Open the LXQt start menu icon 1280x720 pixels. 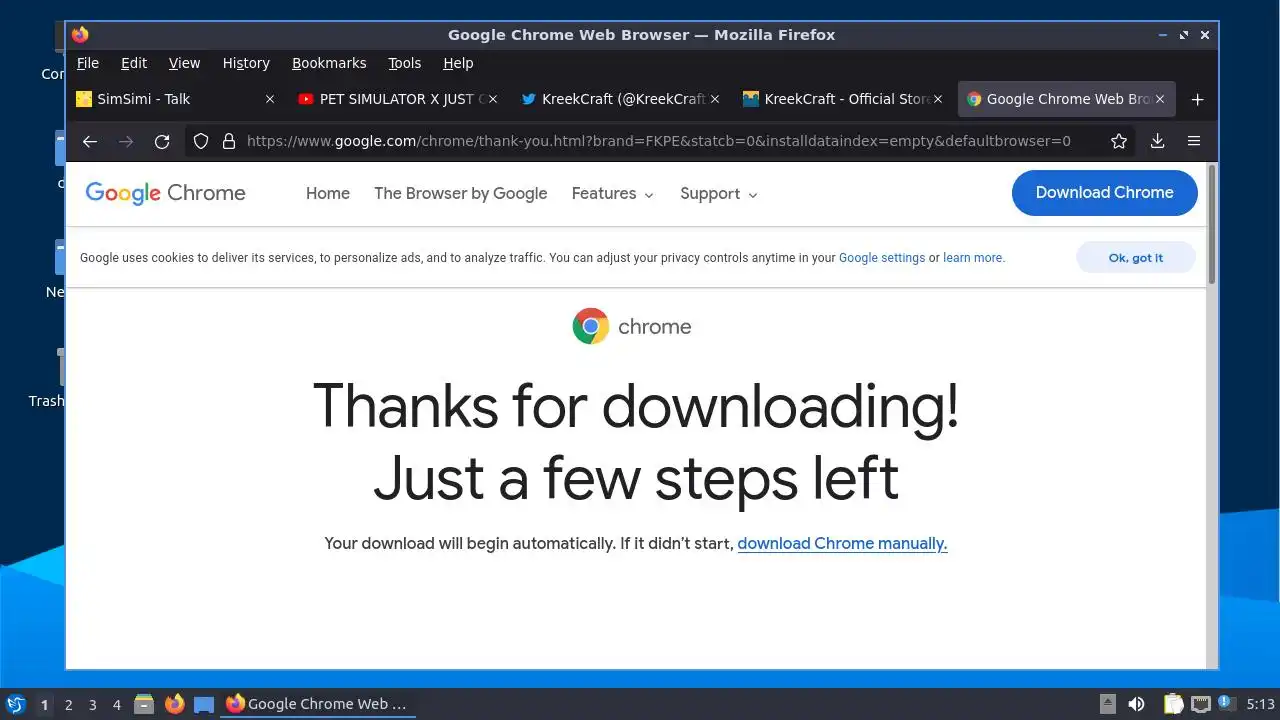coord(15,704)
